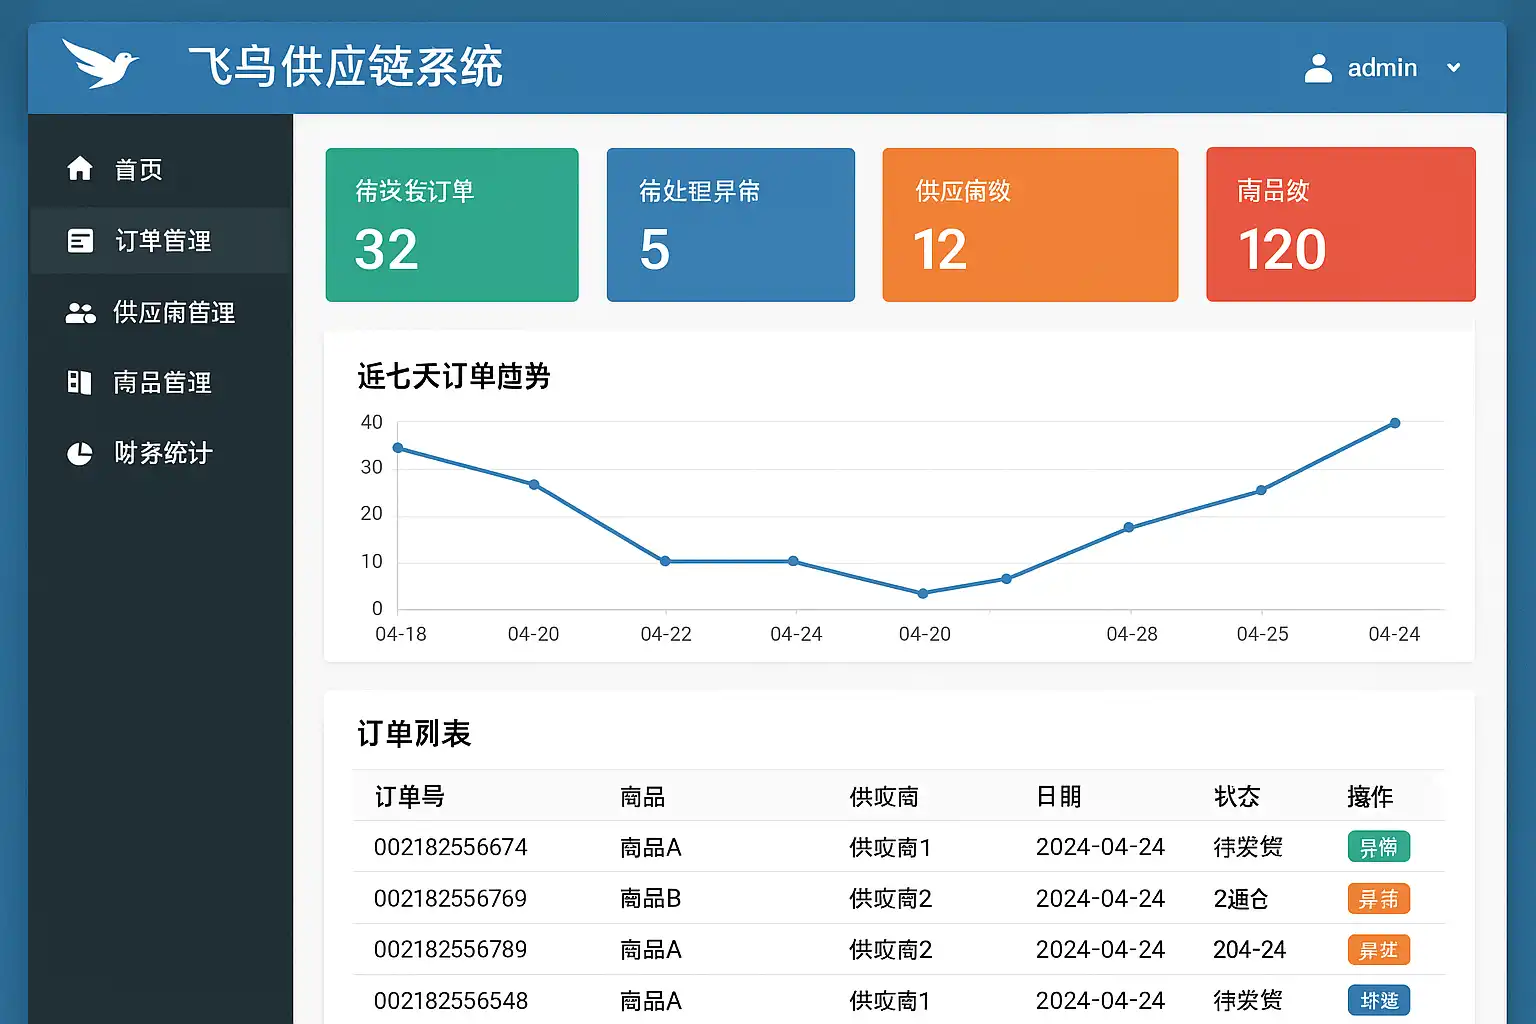Click the white bird logo icon
The width and height of the screenshot is (1536, 1024).
pyautogui.click(x=100, y=64)
